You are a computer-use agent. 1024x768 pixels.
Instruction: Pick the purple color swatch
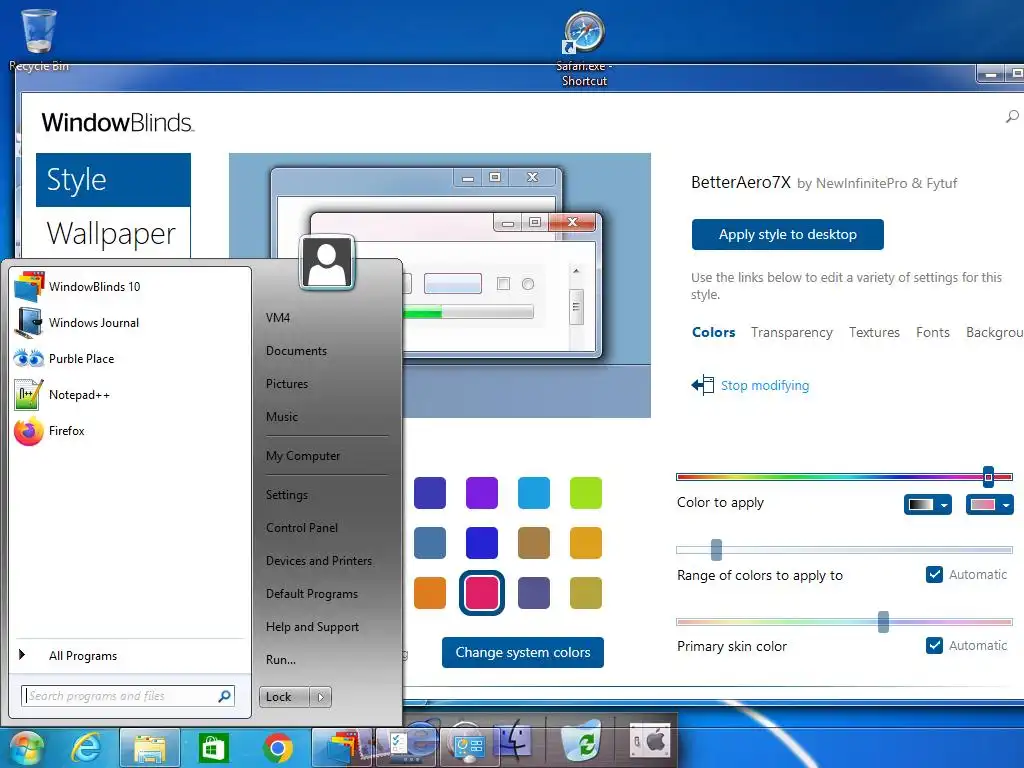pyautogui.click(x=481, y=493)
